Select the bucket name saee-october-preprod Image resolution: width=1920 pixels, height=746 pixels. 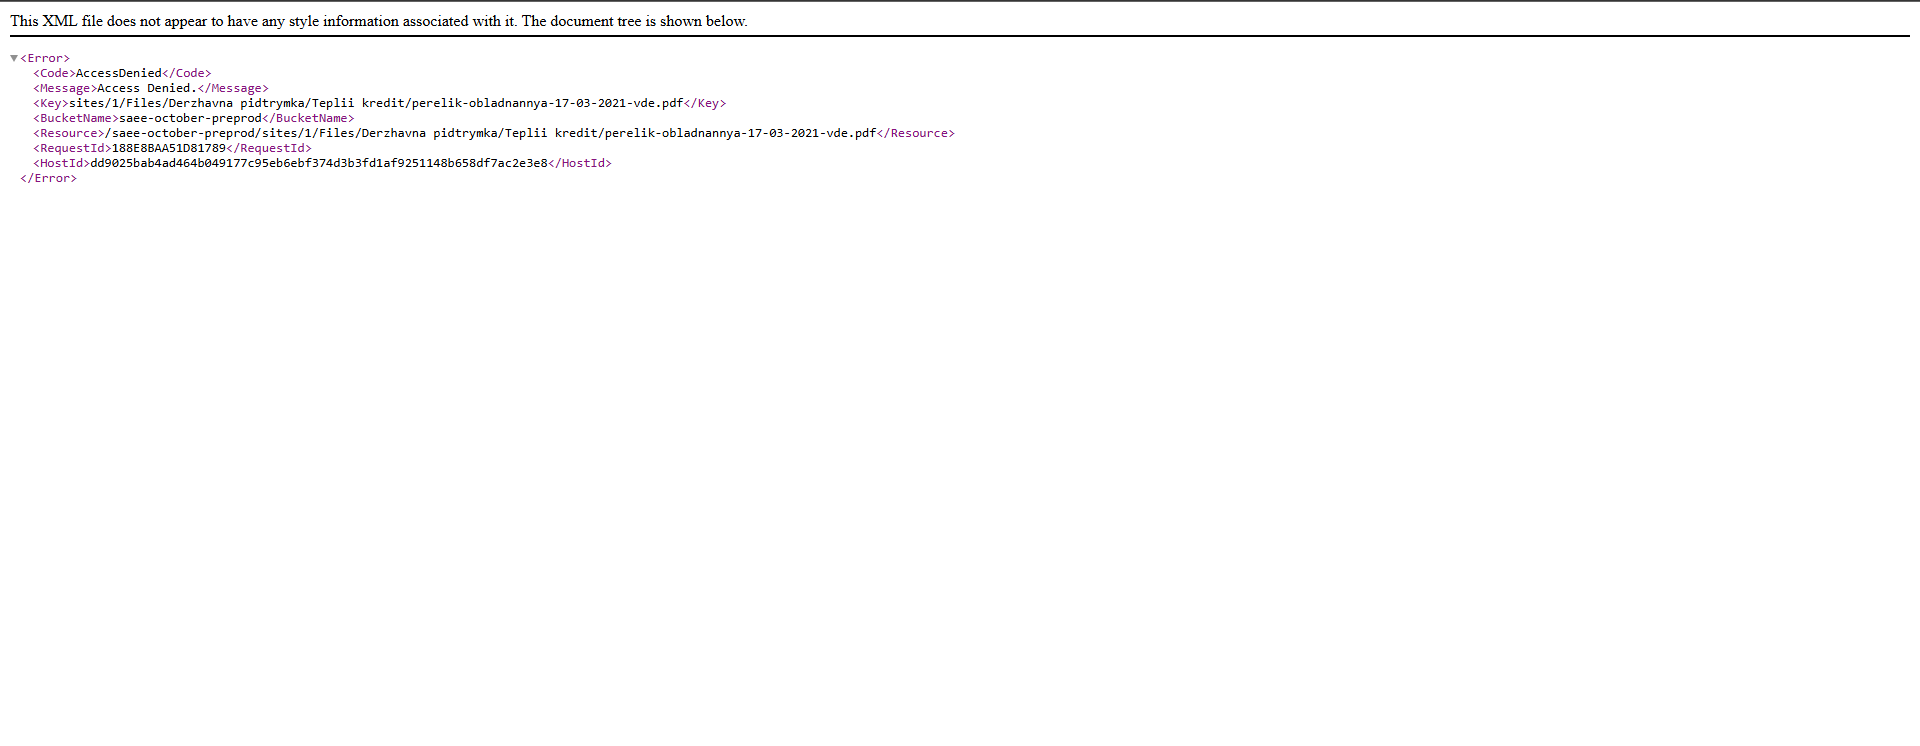[x=190, y=119]
